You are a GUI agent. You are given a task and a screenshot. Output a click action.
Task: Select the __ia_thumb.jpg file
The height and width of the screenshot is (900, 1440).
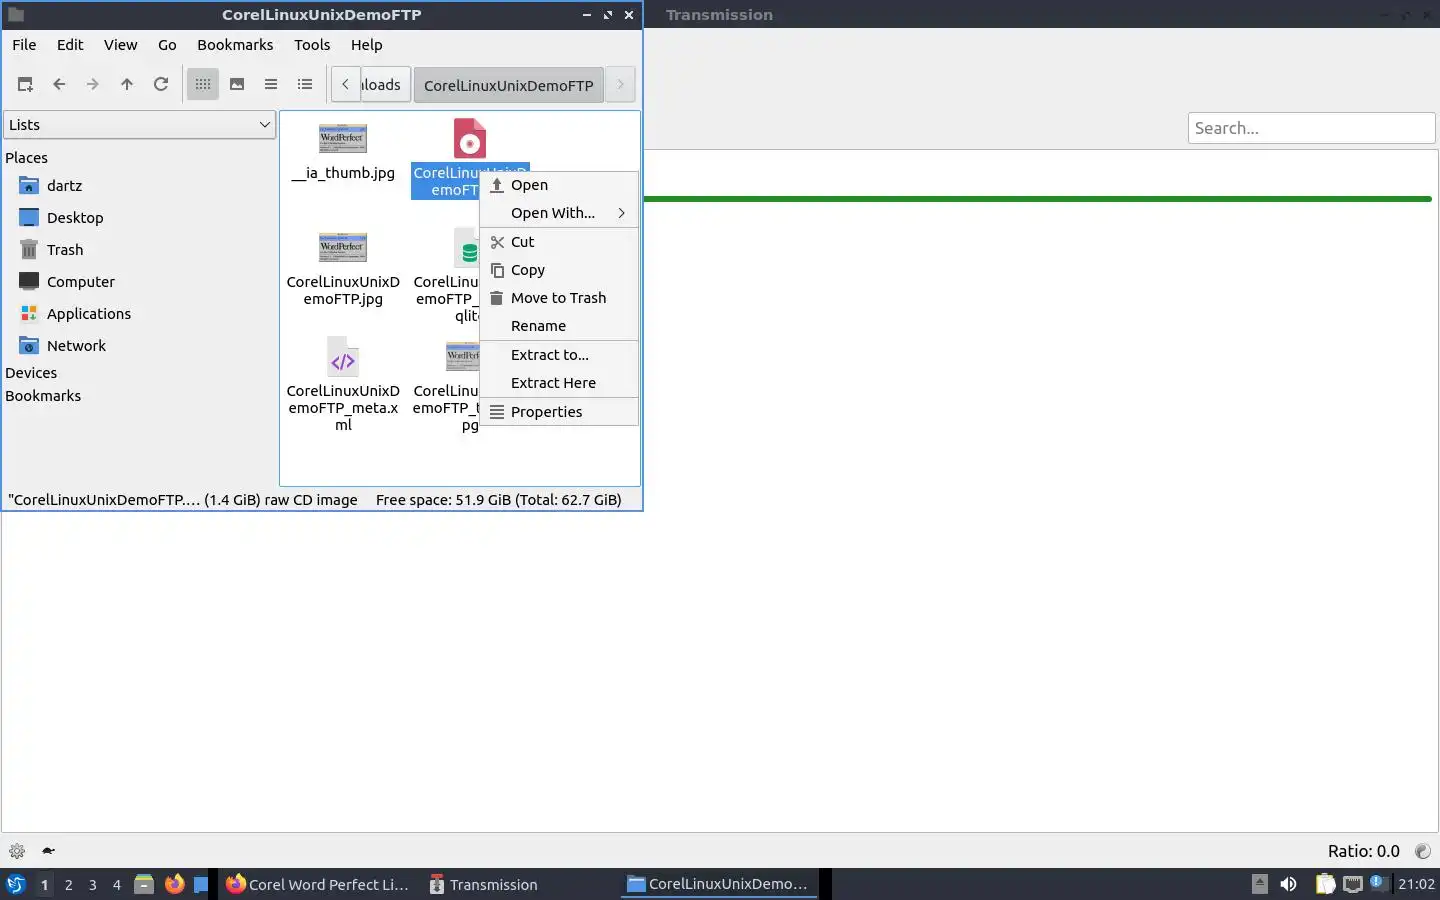[x=343, y=152]
